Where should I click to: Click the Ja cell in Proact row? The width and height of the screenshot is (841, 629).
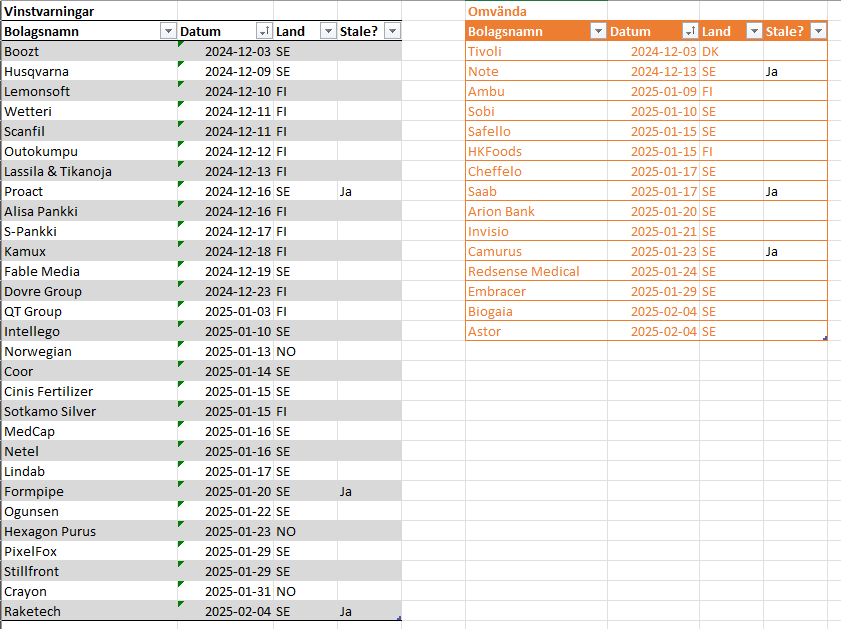click(x=370, y=191)
